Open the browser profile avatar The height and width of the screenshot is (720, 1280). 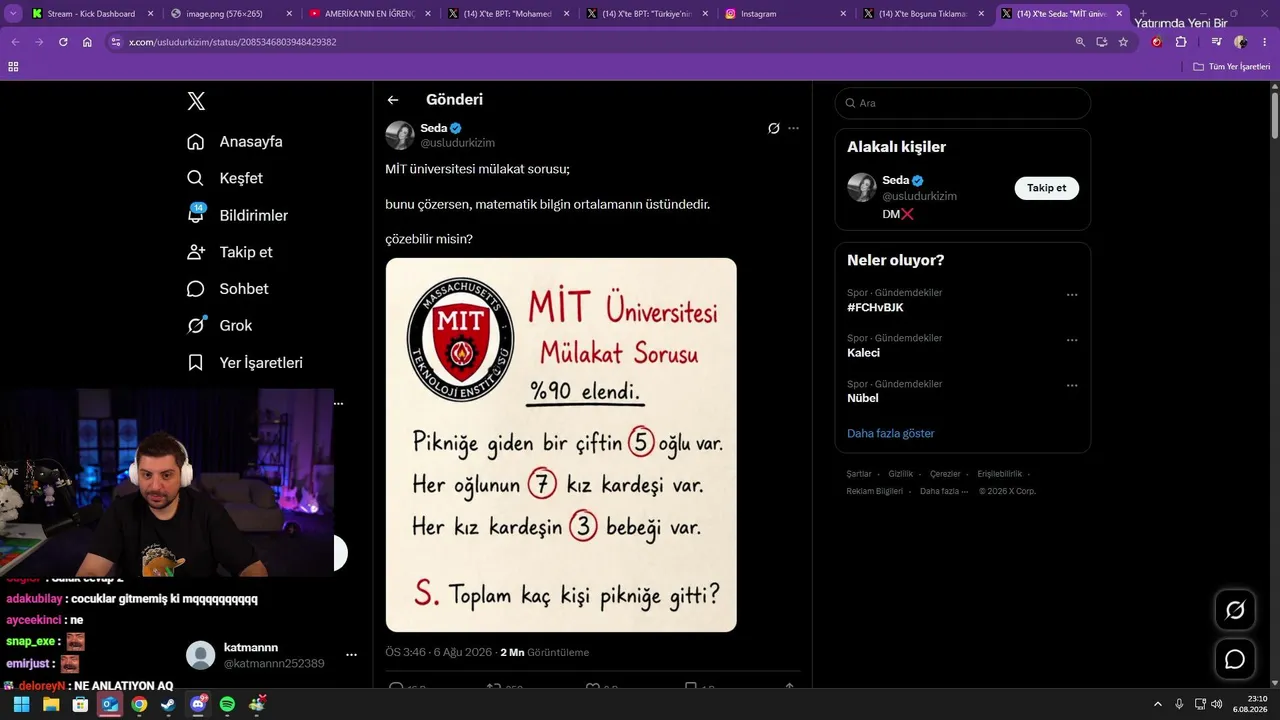click(x=1241, y=42)
